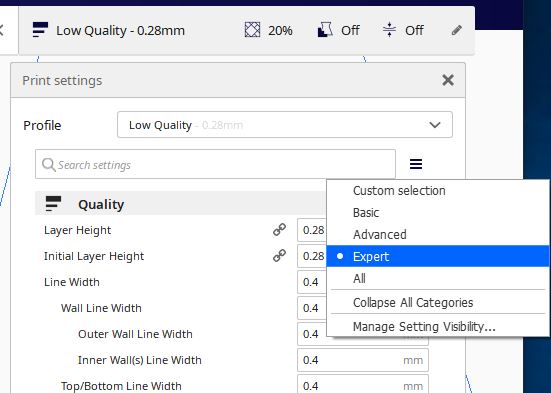Click the Quality category layers icon

(53, 204)
